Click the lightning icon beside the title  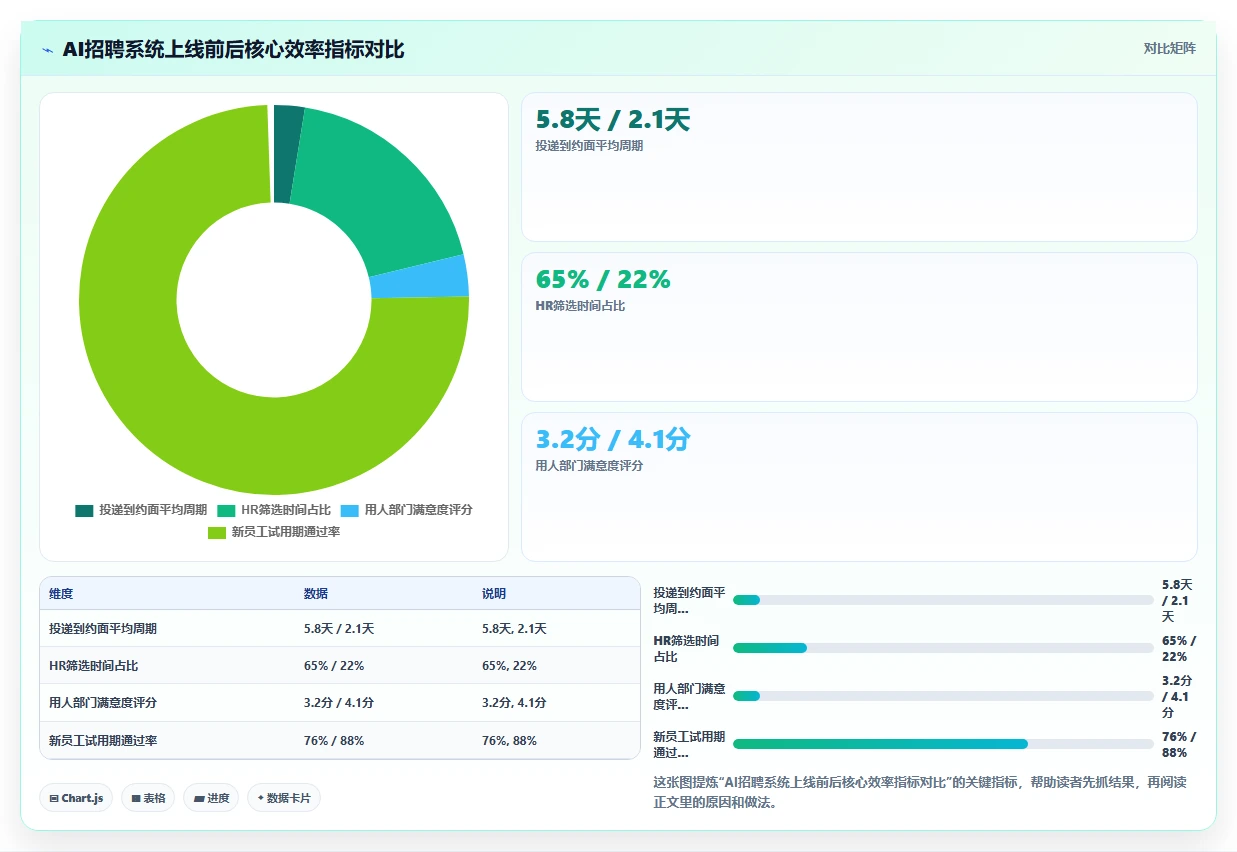tap(47, 50)
